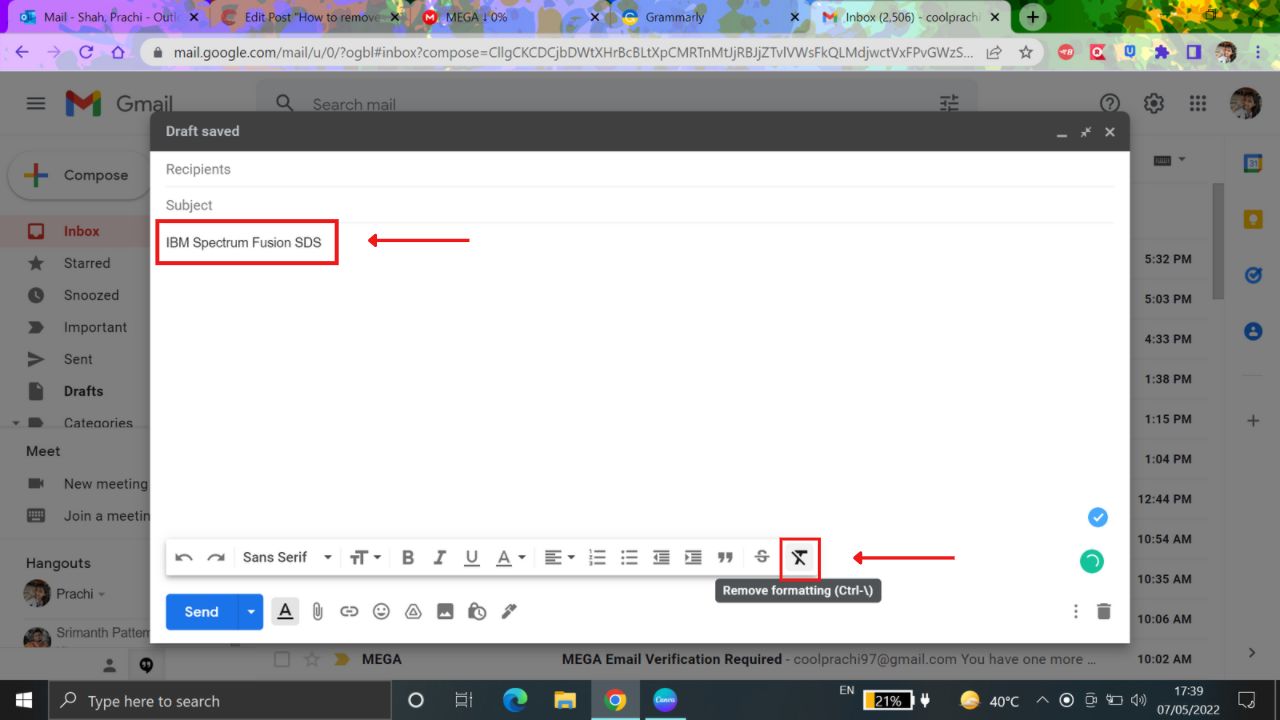Image resolution: width=1280 pixels, height=720 pixels.
Task: Toggle Italic formatting
Action: pyautogui.click(x=439, y=558)
